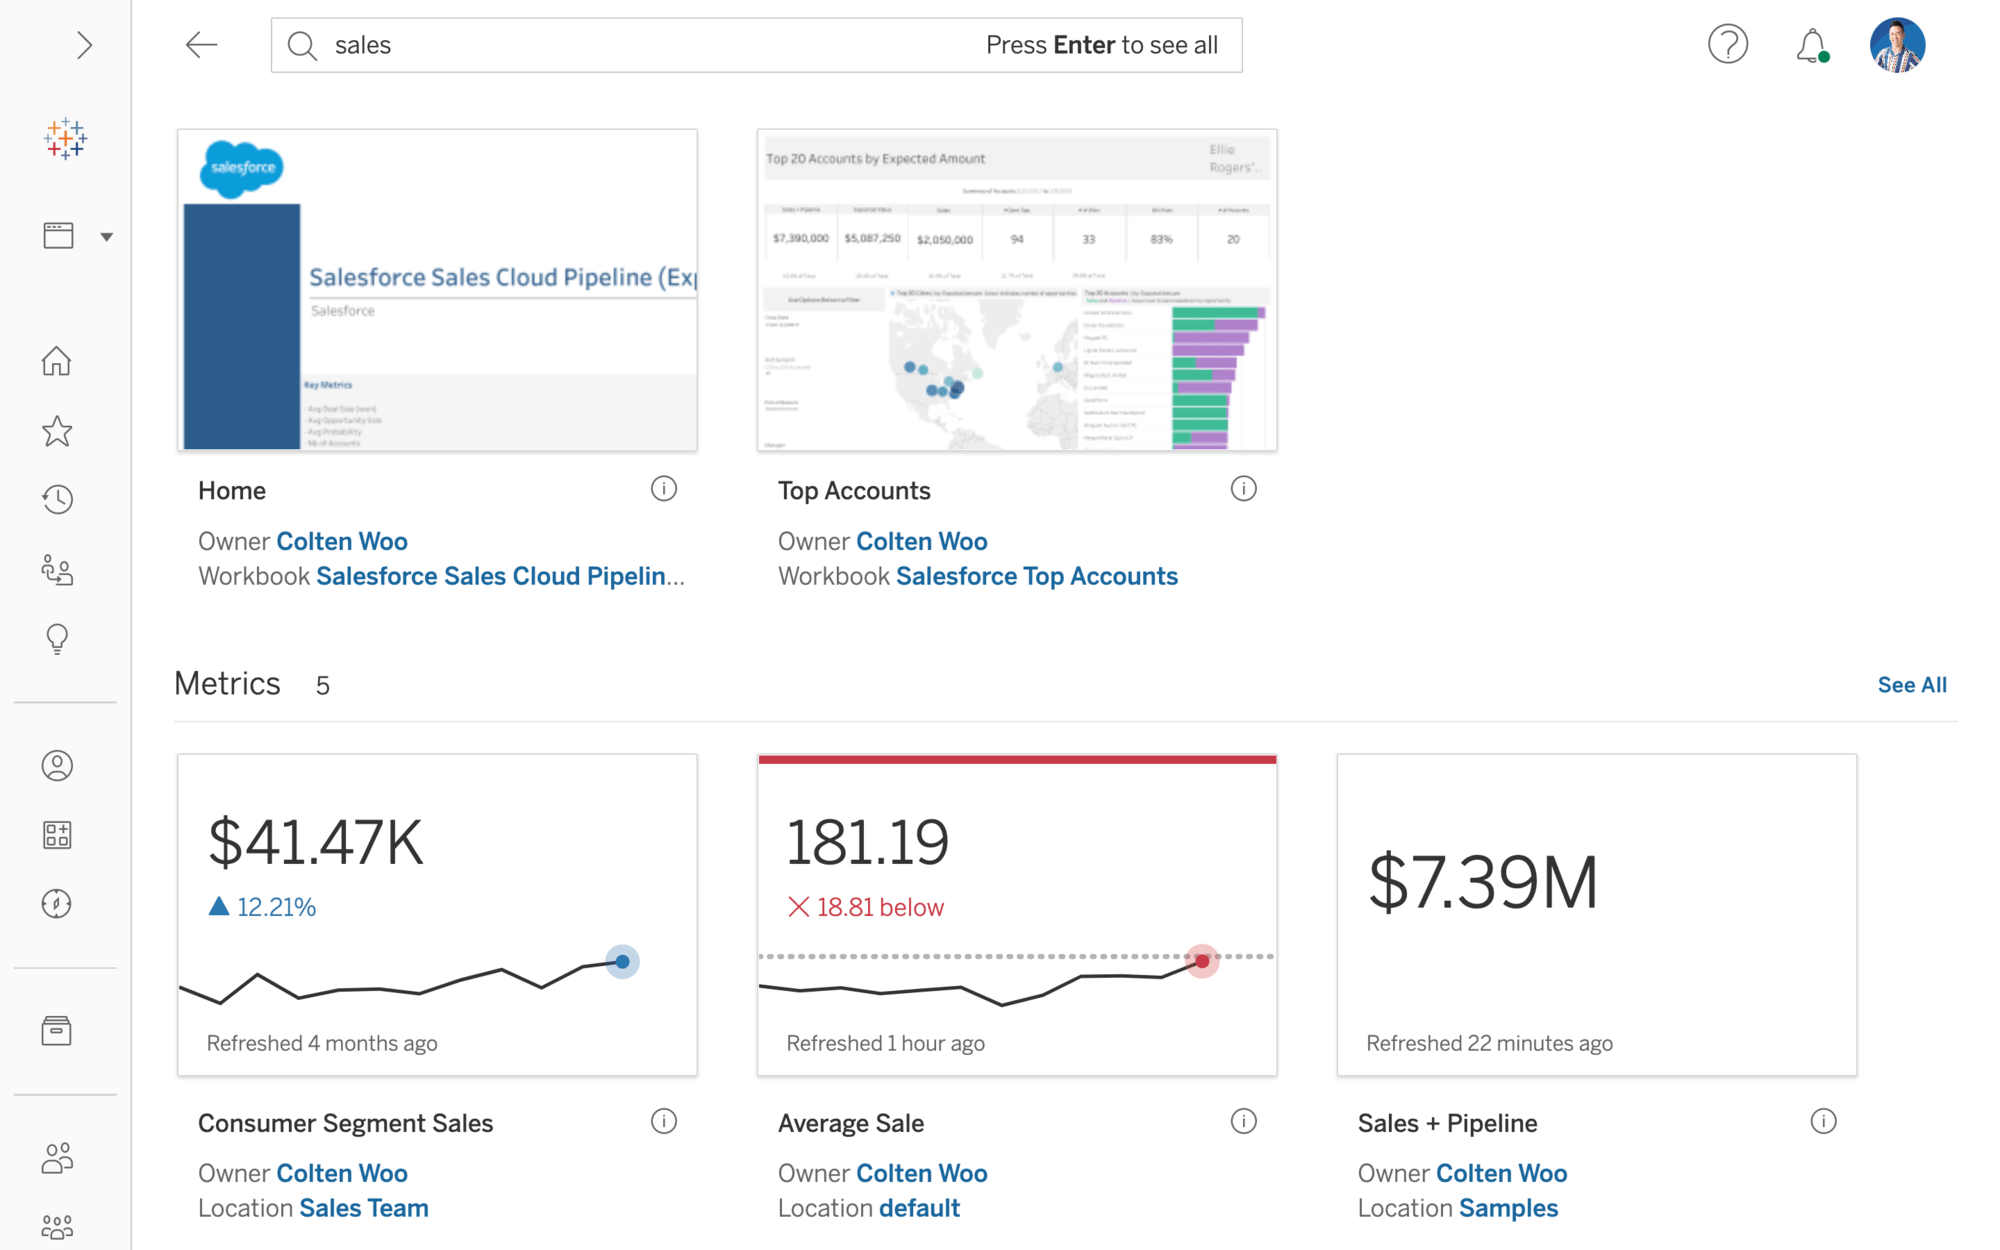Open owner Colten Woo under Average Sale
The image size is (2000, 1250).
pyautogui.click(x=922, y=1173)
